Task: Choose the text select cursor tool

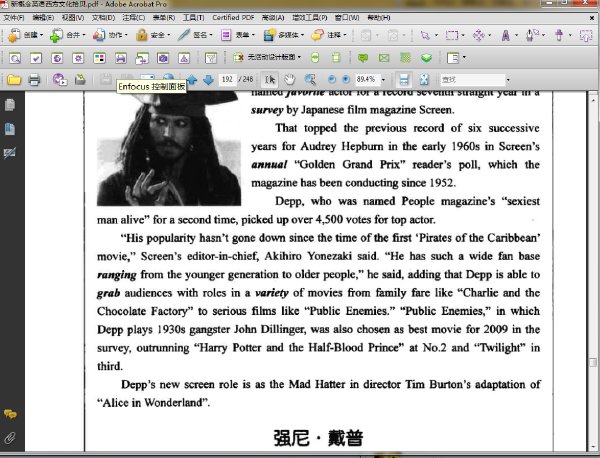Action: pos(270,80)
